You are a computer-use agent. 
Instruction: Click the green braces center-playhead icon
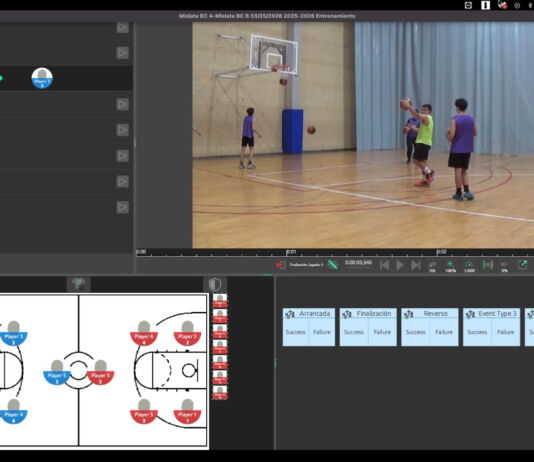(x=487, y=265)
